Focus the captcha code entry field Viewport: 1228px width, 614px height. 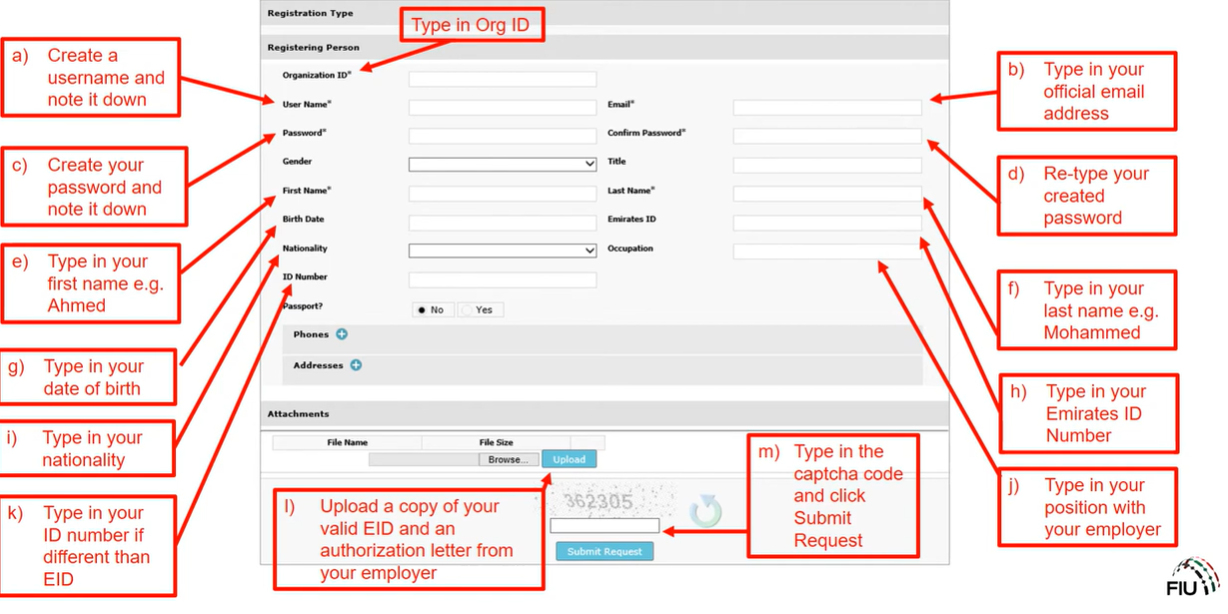click(x=604, y=526)
